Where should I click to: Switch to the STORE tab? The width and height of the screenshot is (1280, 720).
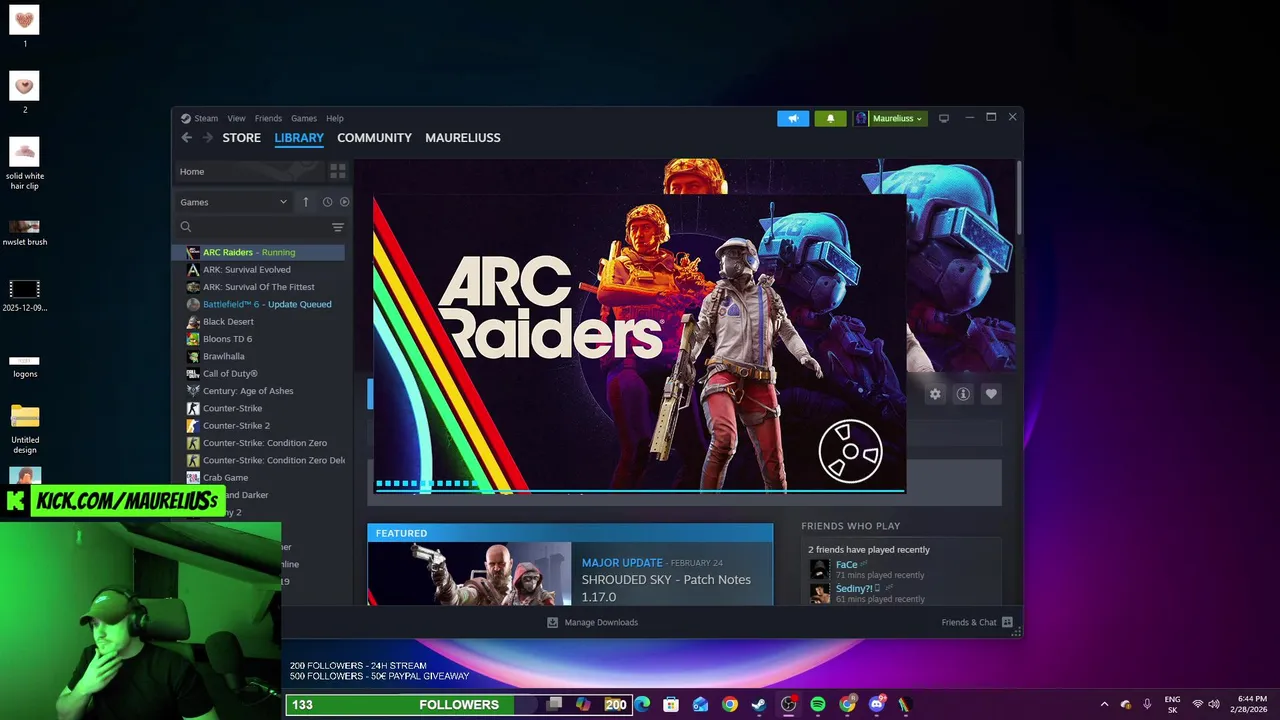(241, 138)
